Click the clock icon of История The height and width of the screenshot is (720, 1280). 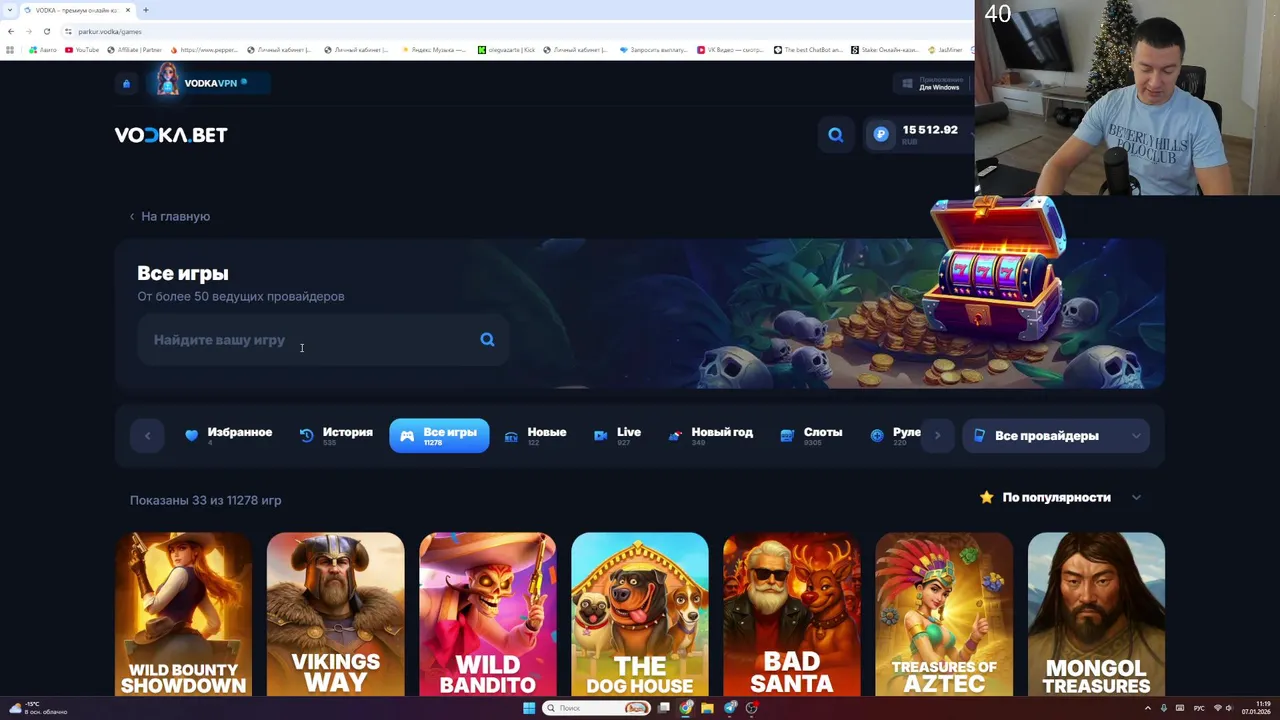point(306,435)
